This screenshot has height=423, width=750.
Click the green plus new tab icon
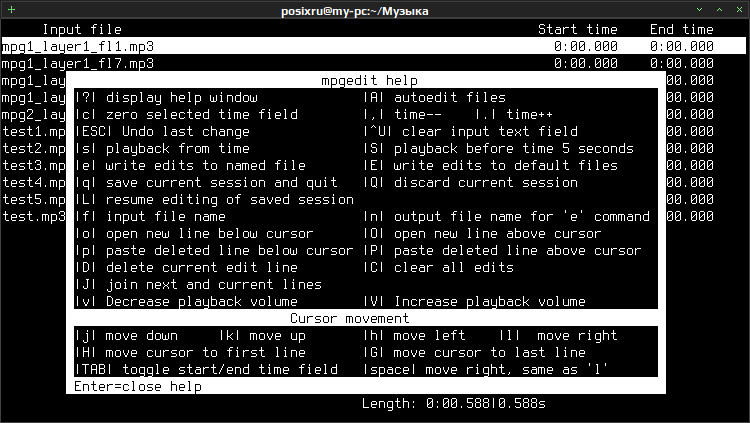click(11, 10)
